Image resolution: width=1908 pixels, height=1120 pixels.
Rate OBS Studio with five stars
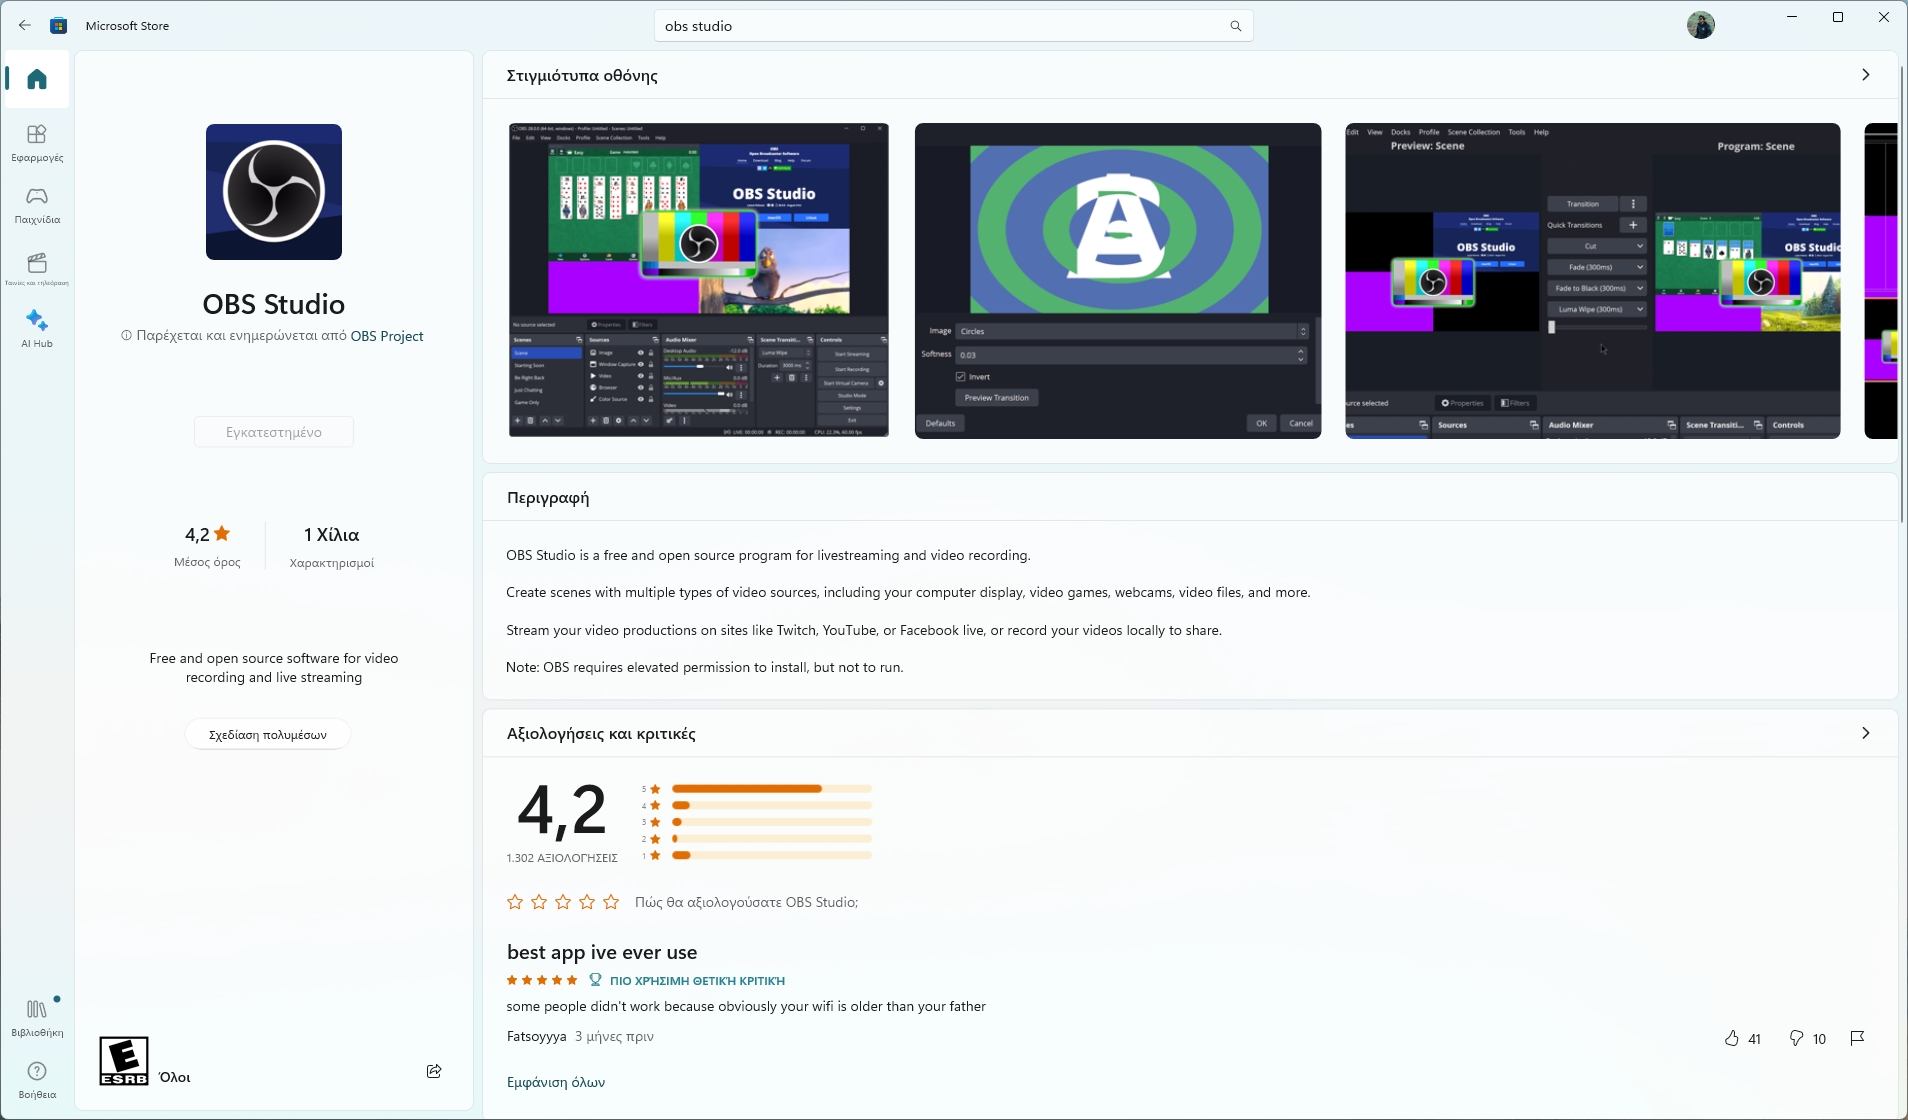point(612,902)
